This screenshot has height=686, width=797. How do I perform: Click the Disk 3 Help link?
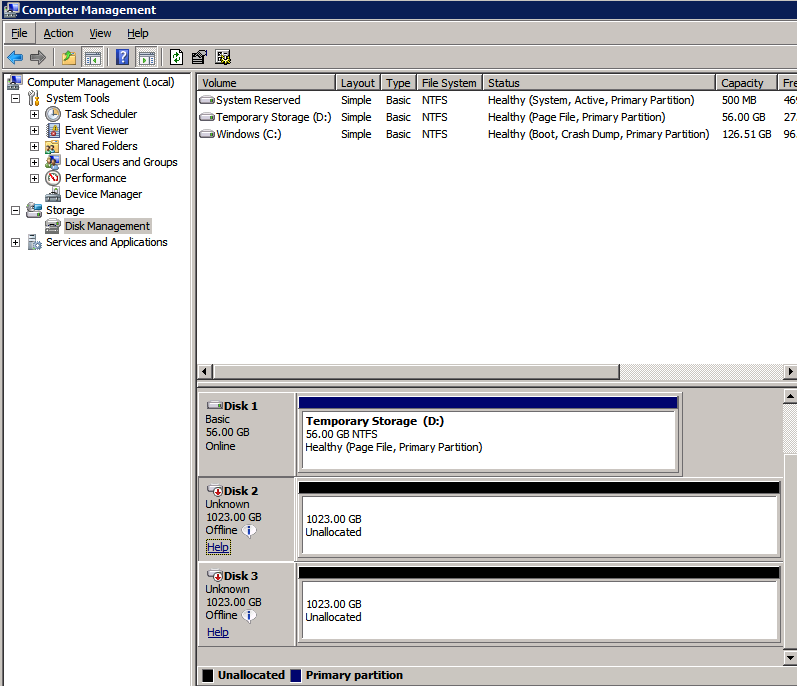[x=218, y=632]
